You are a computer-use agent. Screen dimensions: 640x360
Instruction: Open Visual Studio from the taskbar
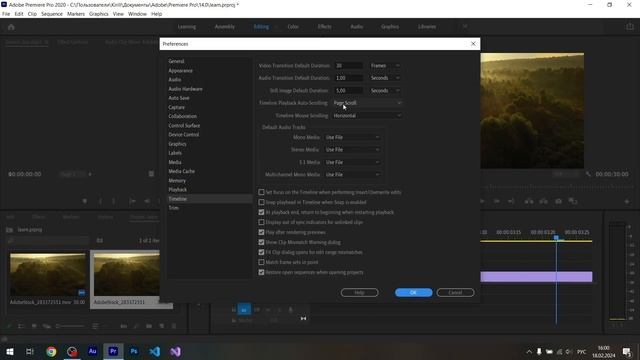[176, 351]
